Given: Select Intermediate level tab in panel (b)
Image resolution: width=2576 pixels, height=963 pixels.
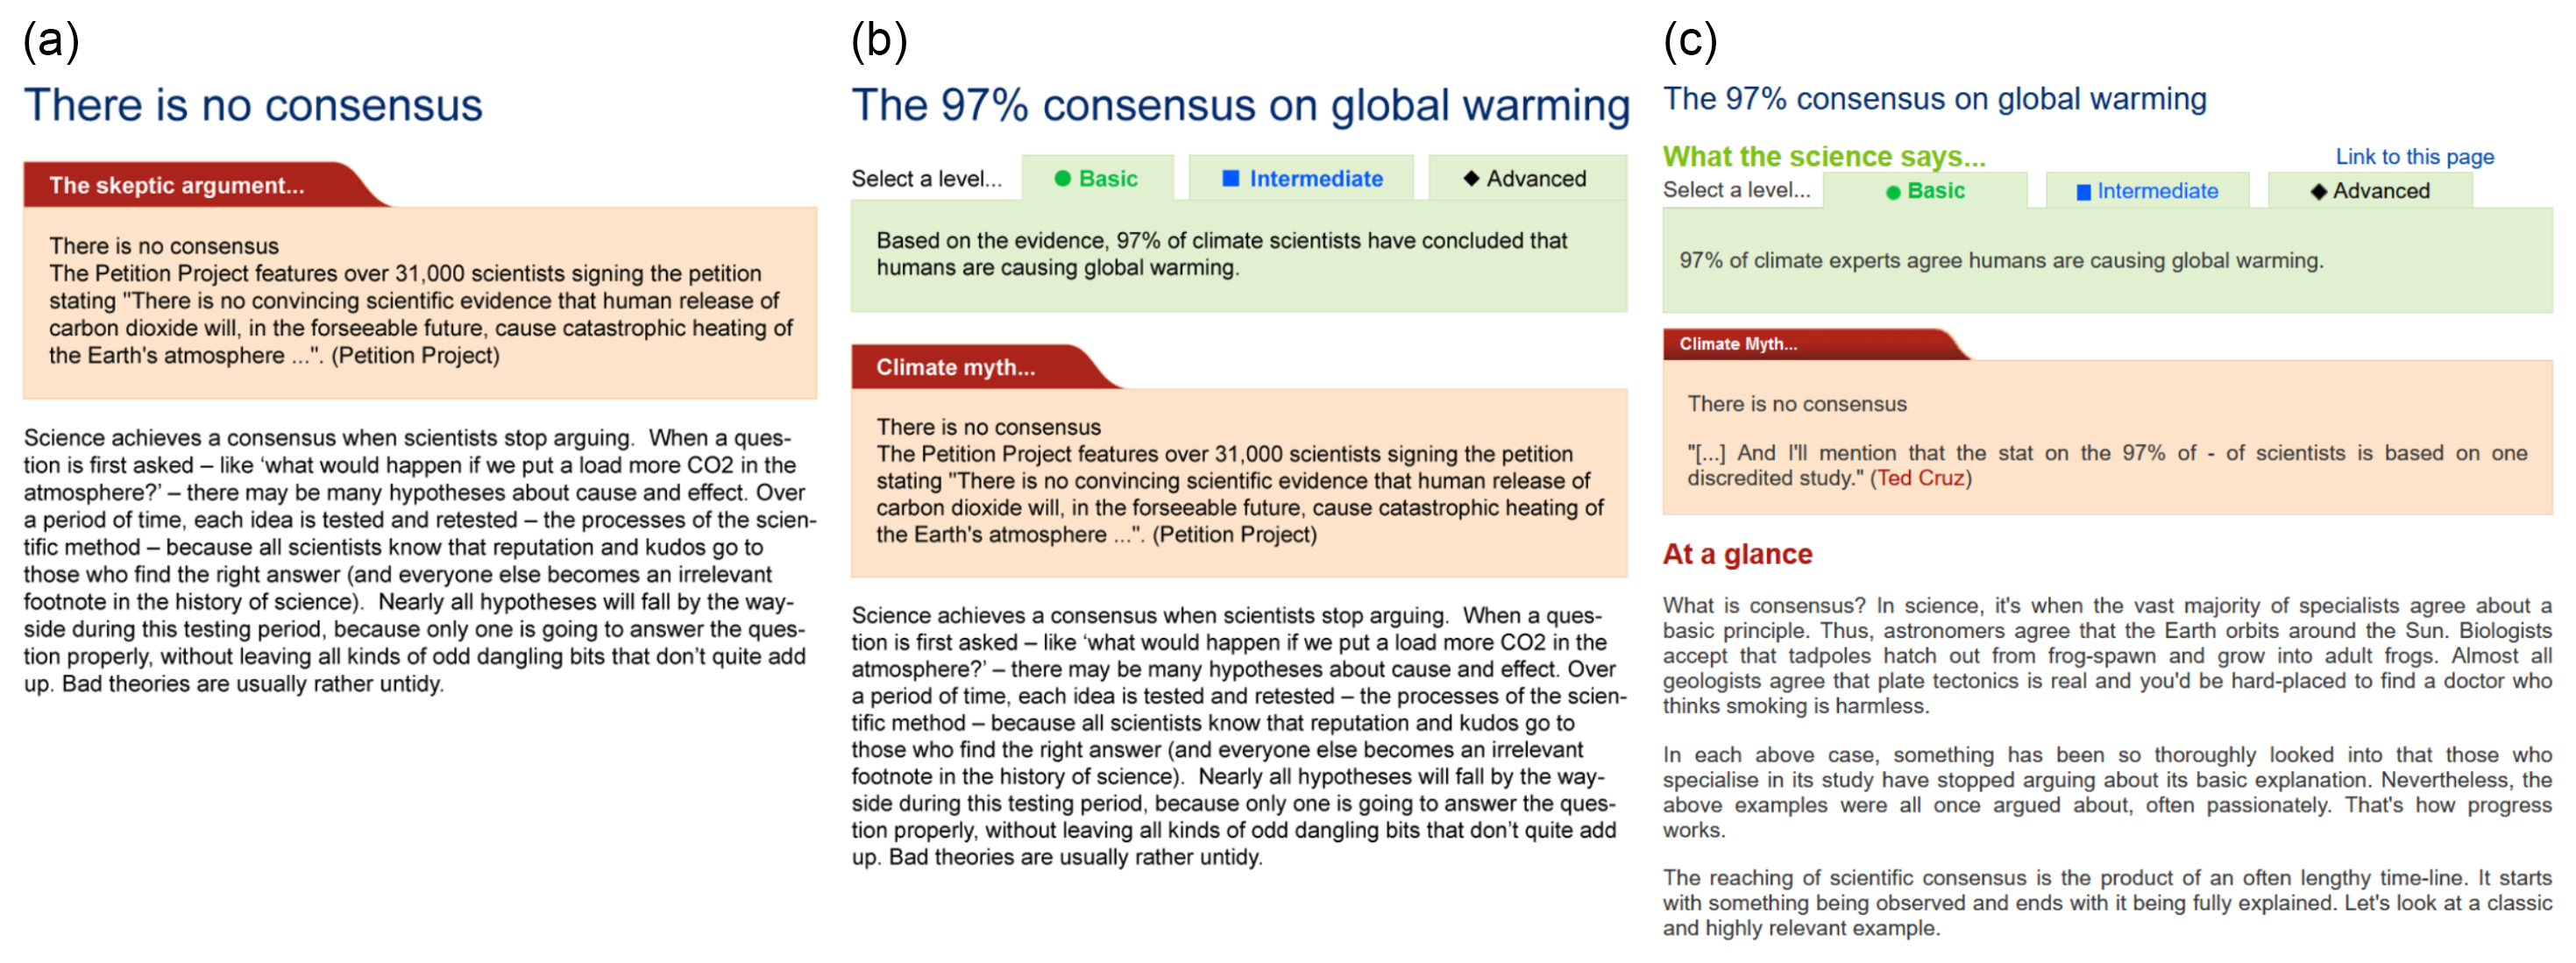Looking at the screenshot, I should tap(1301, 179).
